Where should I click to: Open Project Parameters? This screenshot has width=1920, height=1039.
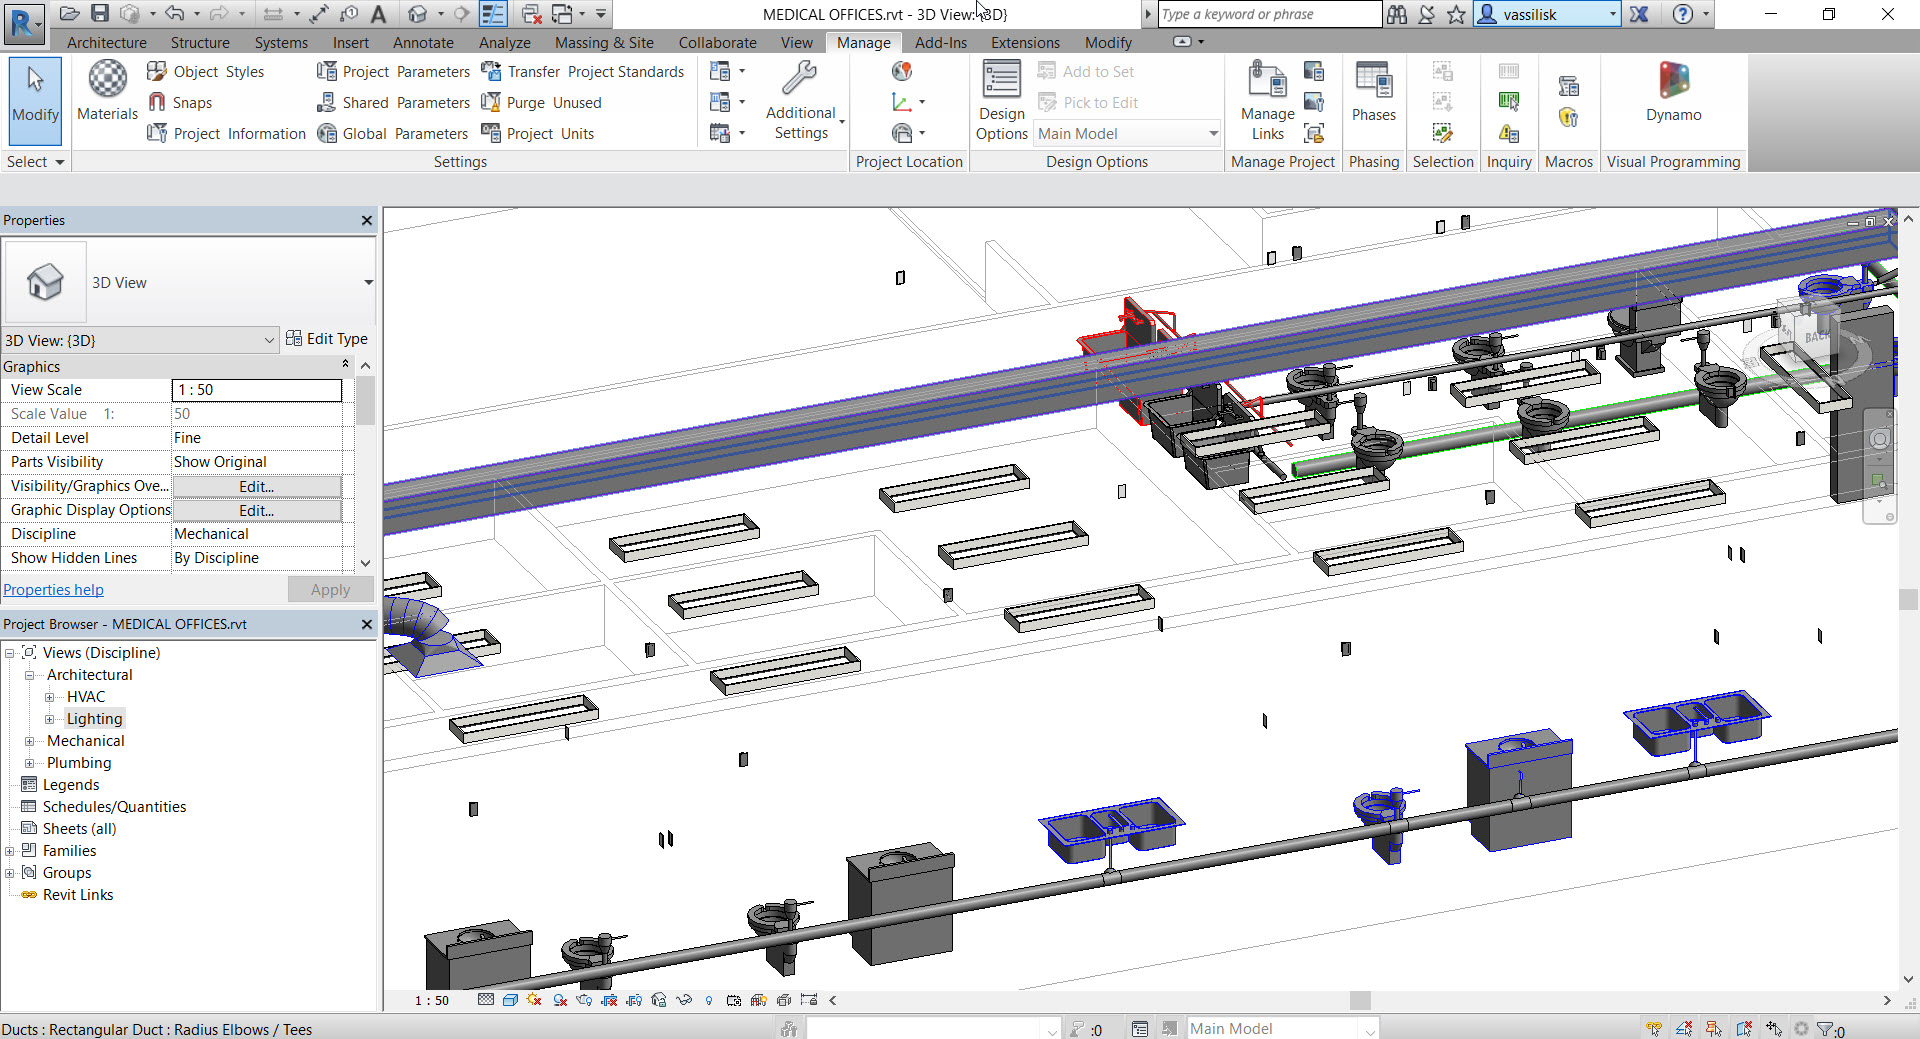393,71
